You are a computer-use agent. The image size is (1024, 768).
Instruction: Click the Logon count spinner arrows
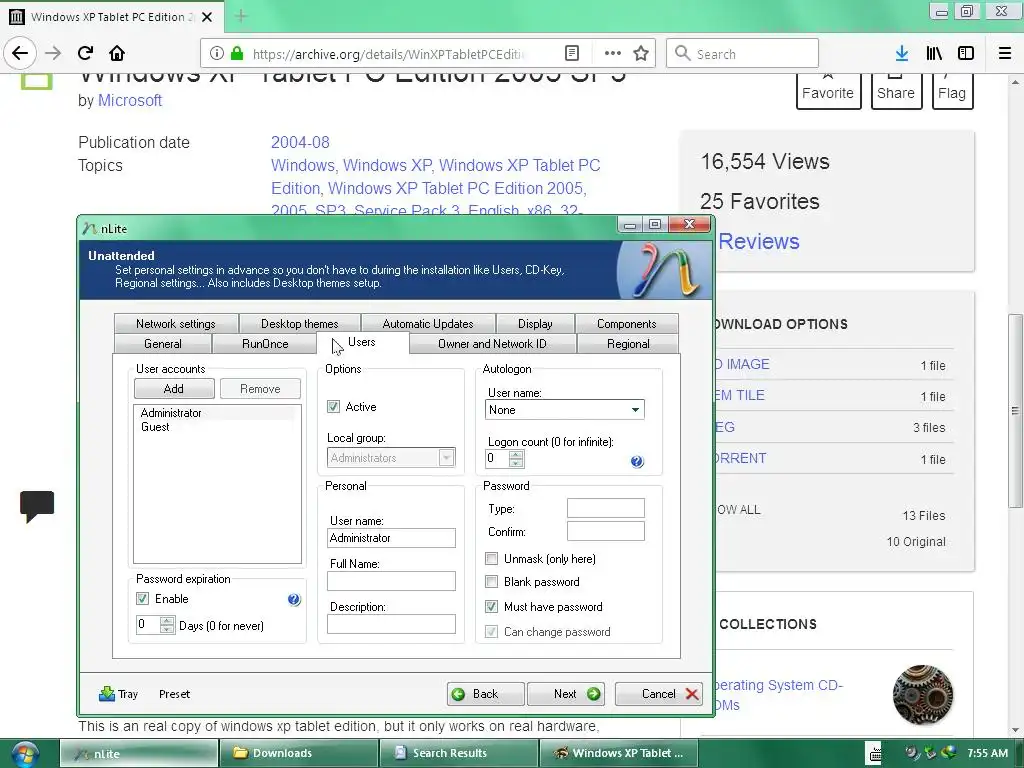click(516, 458)
